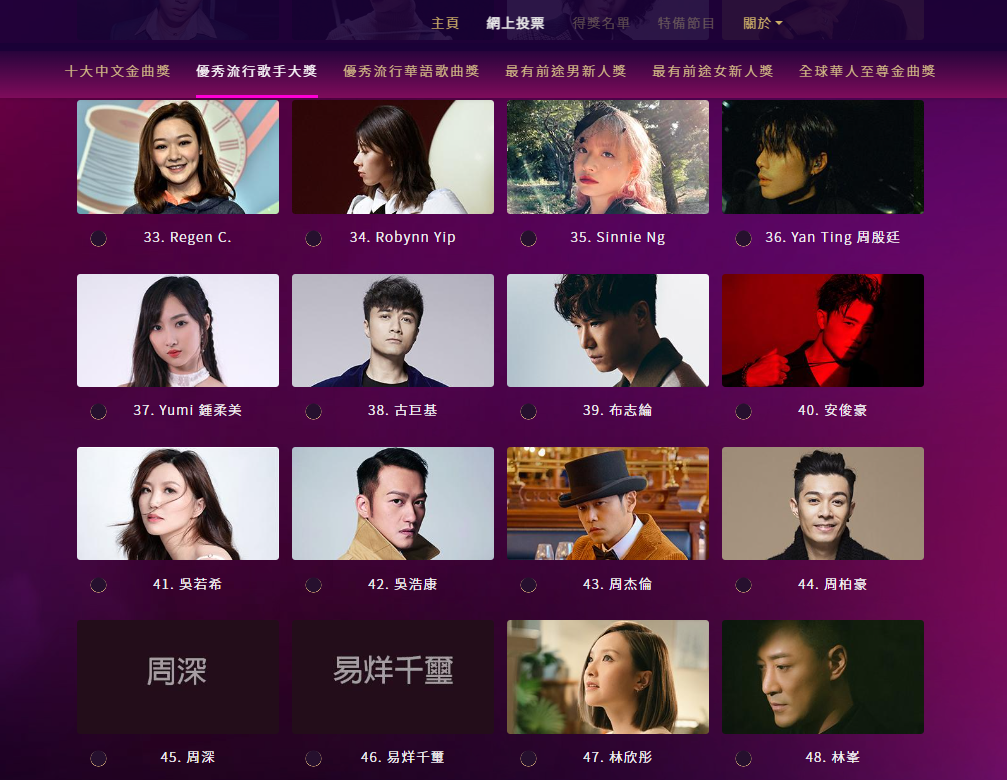Select radio button for 33. Regen C.
This screenshot has height=780, width=1007.
coord(98,239)
